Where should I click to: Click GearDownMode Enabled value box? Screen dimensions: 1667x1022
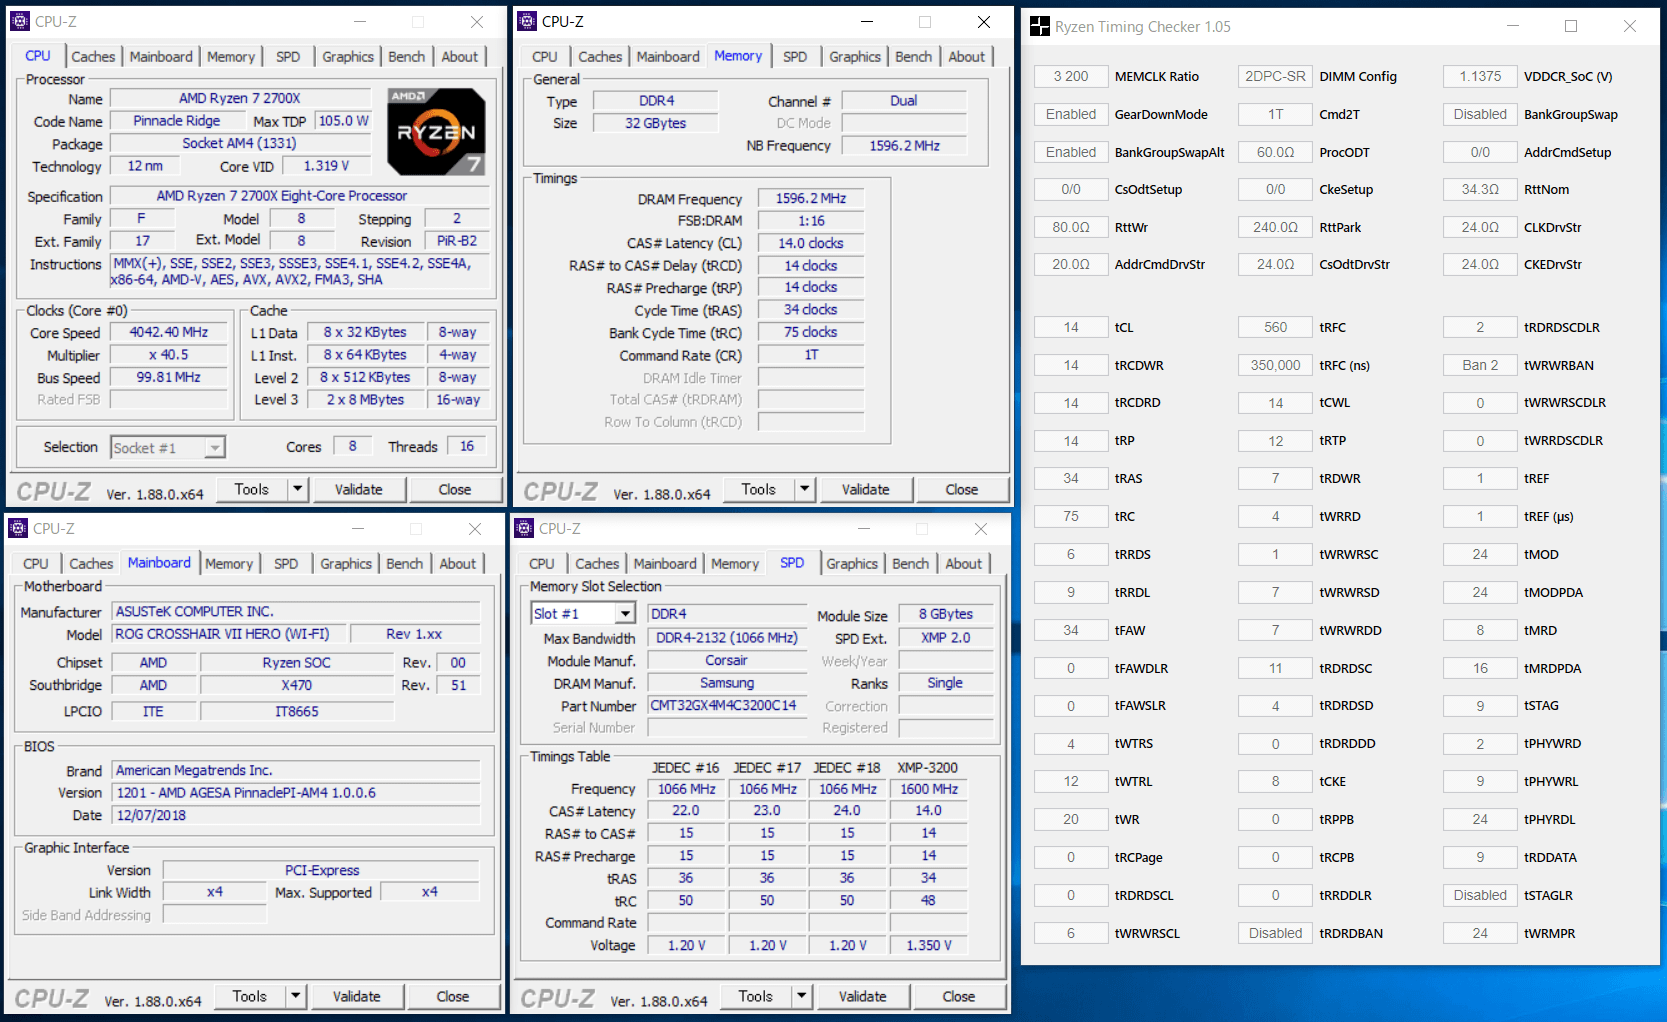1070,114
